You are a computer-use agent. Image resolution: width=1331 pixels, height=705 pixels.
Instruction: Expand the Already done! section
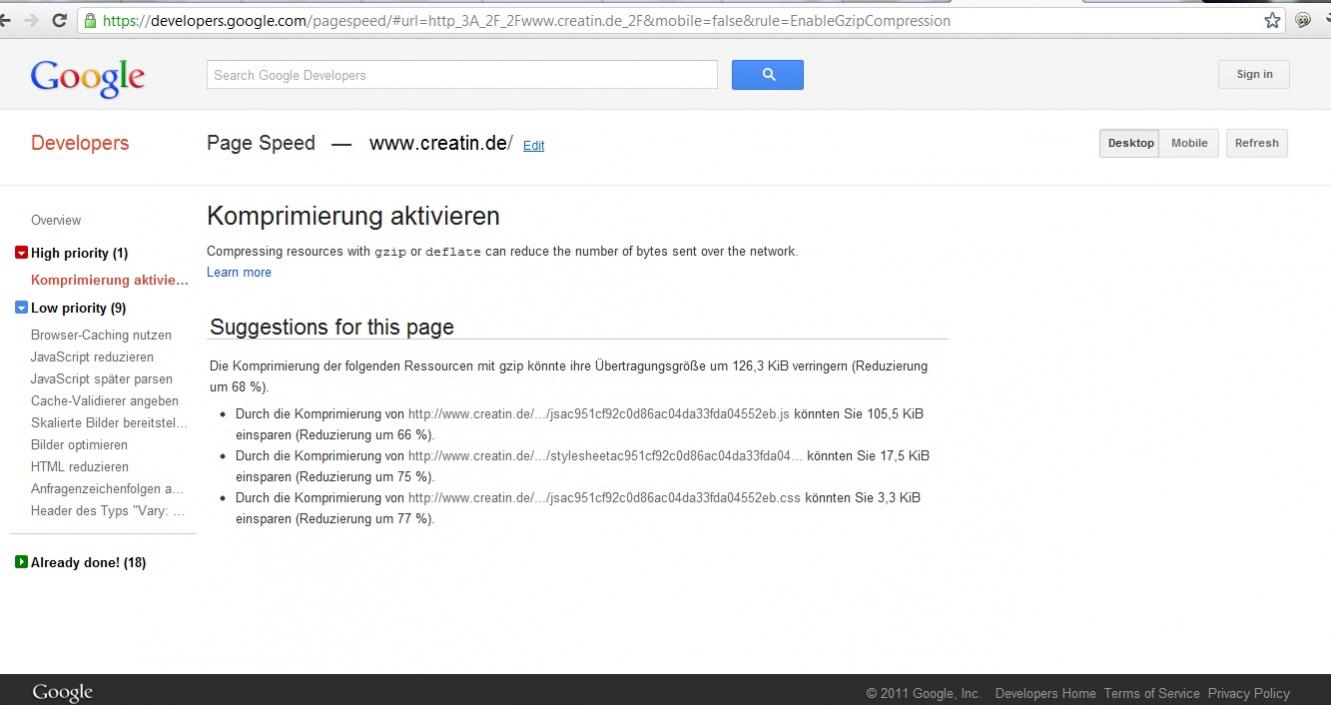pyautogui.click(x=21, y=562)
